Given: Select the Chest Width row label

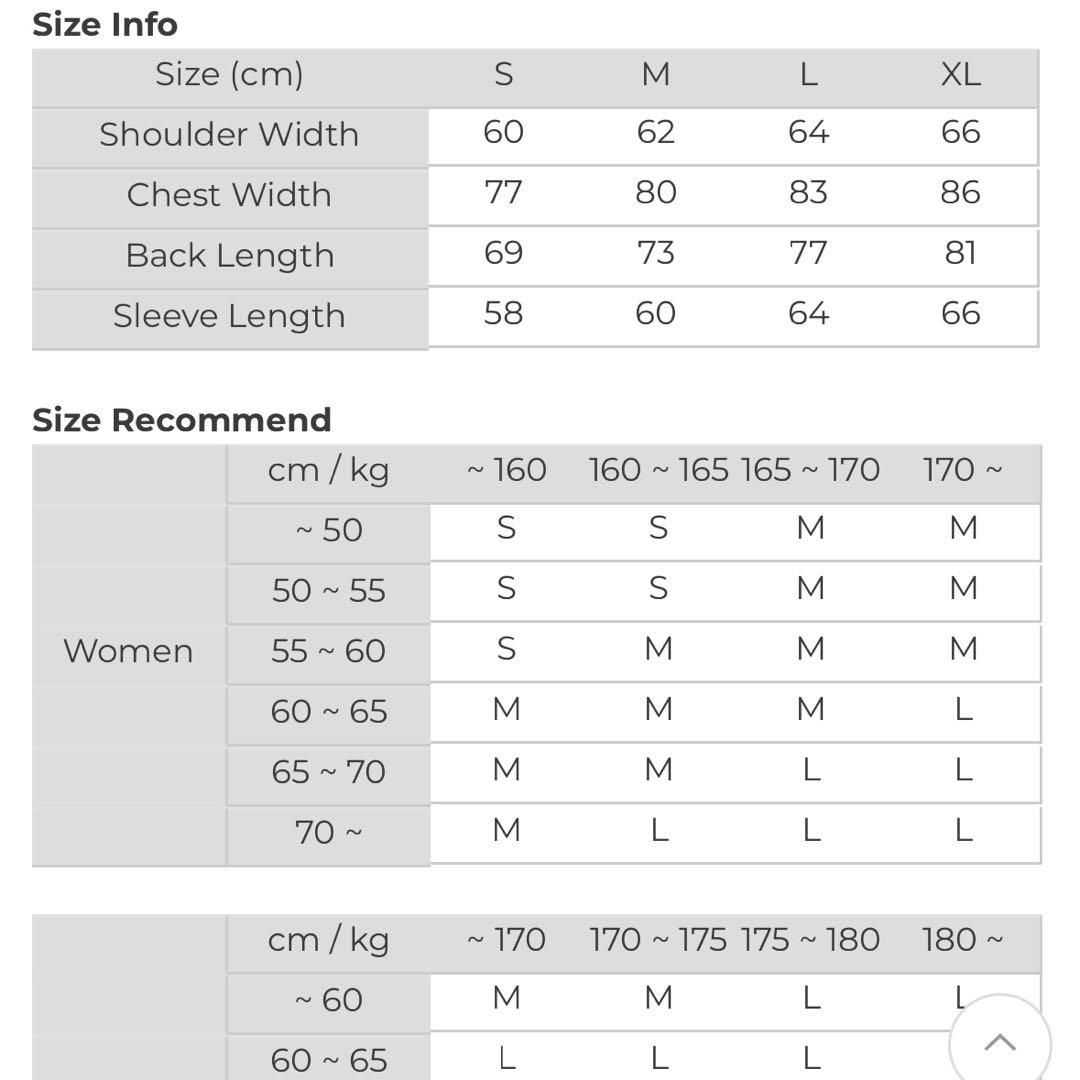Looking at the screenshot, I should [229, 195].
